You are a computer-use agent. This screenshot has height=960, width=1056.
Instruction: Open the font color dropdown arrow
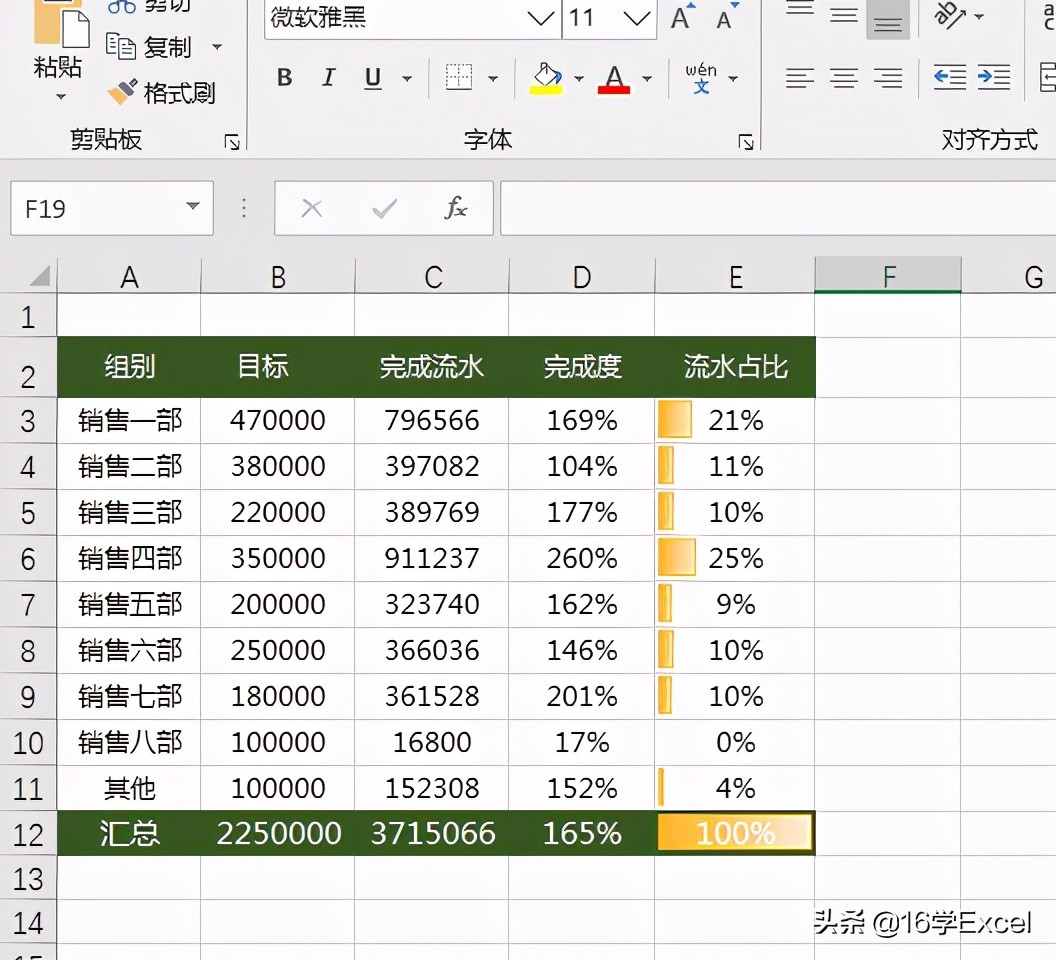pyautogui.click(x=647, y=79)
